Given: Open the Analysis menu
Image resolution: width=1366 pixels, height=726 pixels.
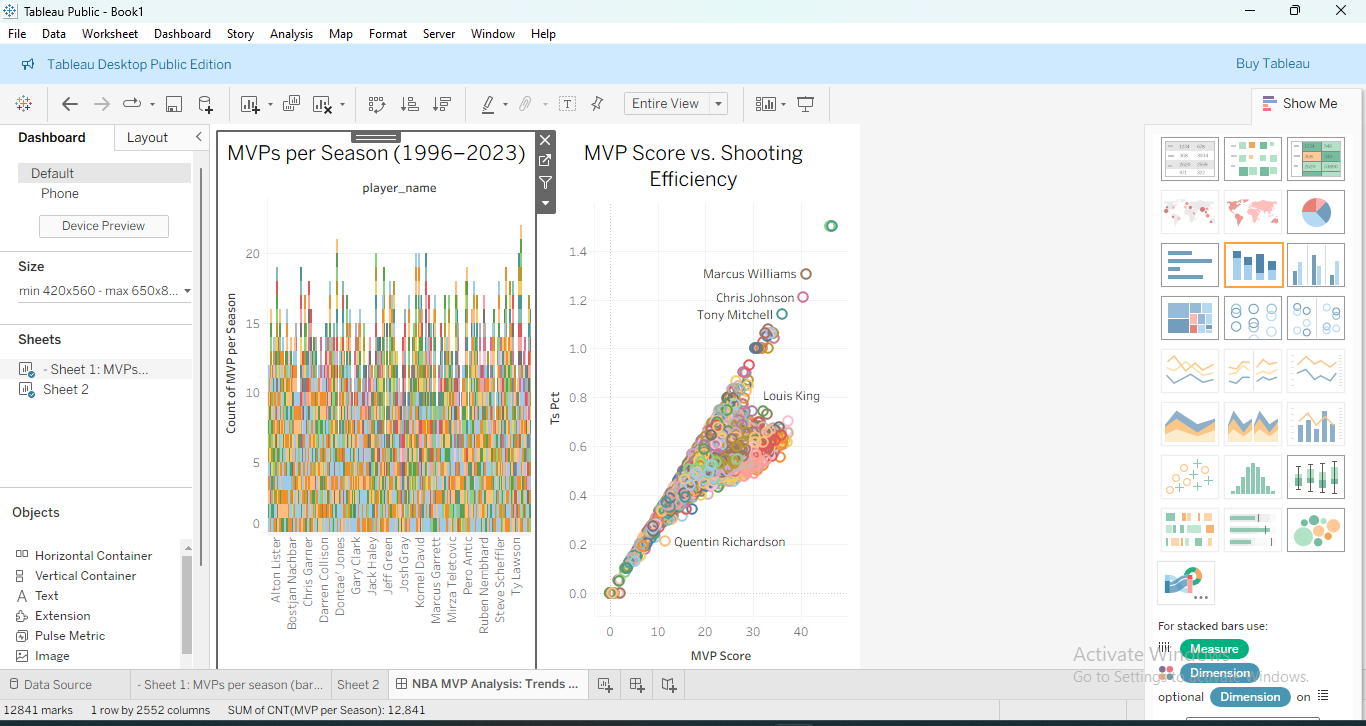Looking at the screenshot, I should [291, 34].
